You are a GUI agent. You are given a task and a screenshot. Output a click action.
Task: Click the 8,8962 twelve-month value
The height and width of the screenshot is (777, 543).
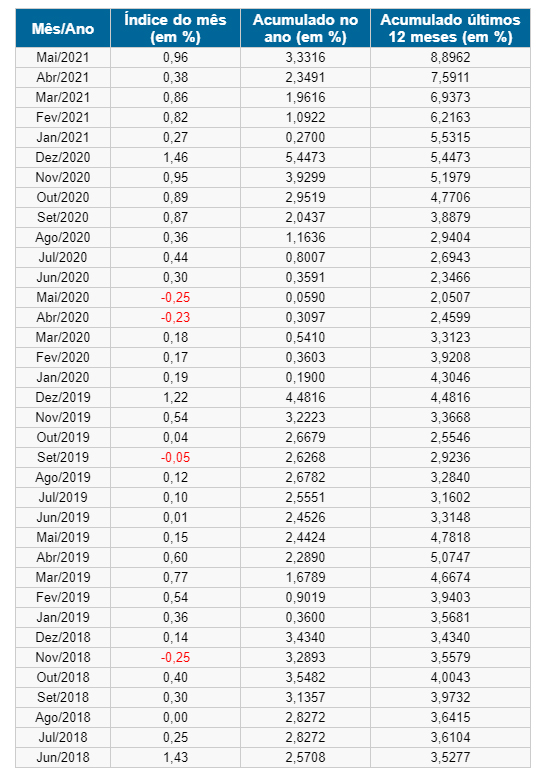tap(450, 57)
